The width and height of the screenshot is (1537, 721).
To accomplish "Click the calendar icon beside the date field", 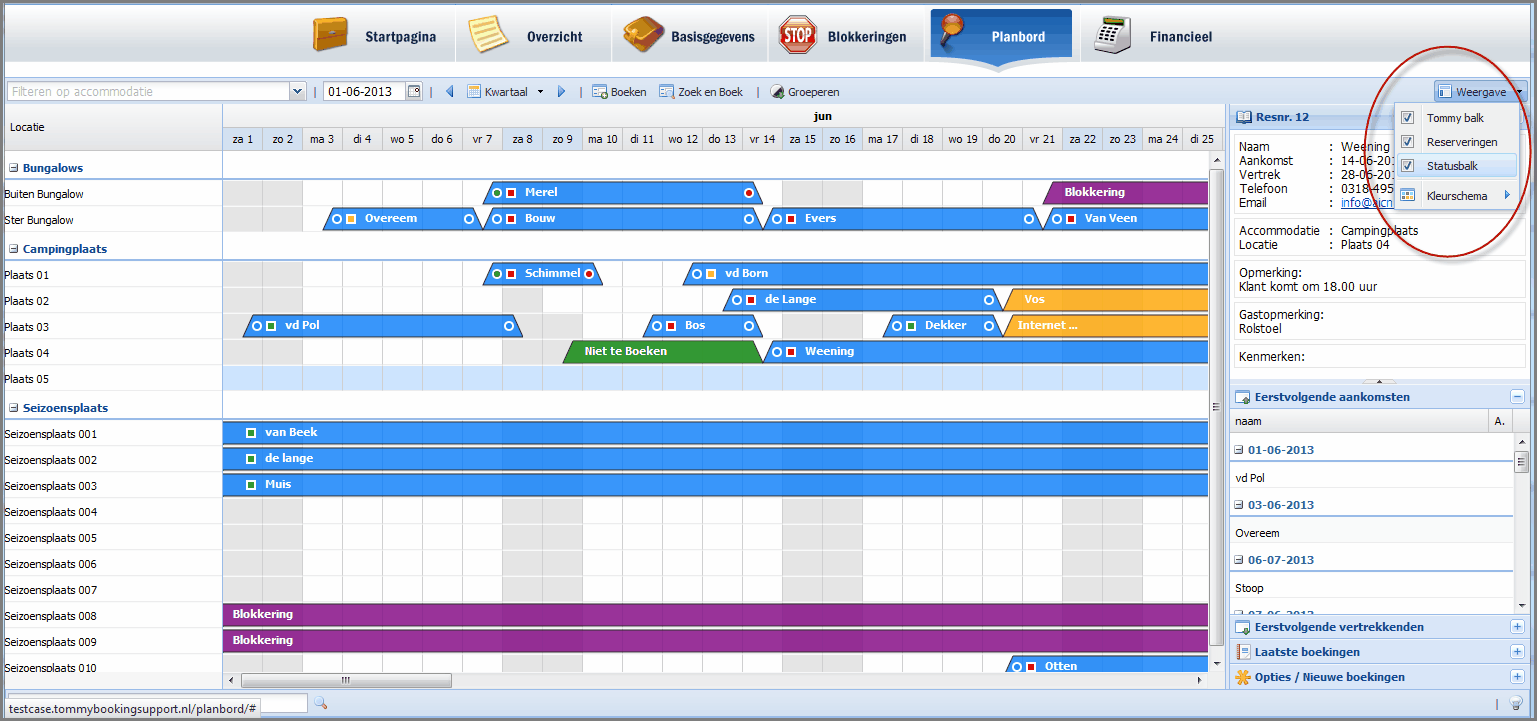I will tap(413, 91).
